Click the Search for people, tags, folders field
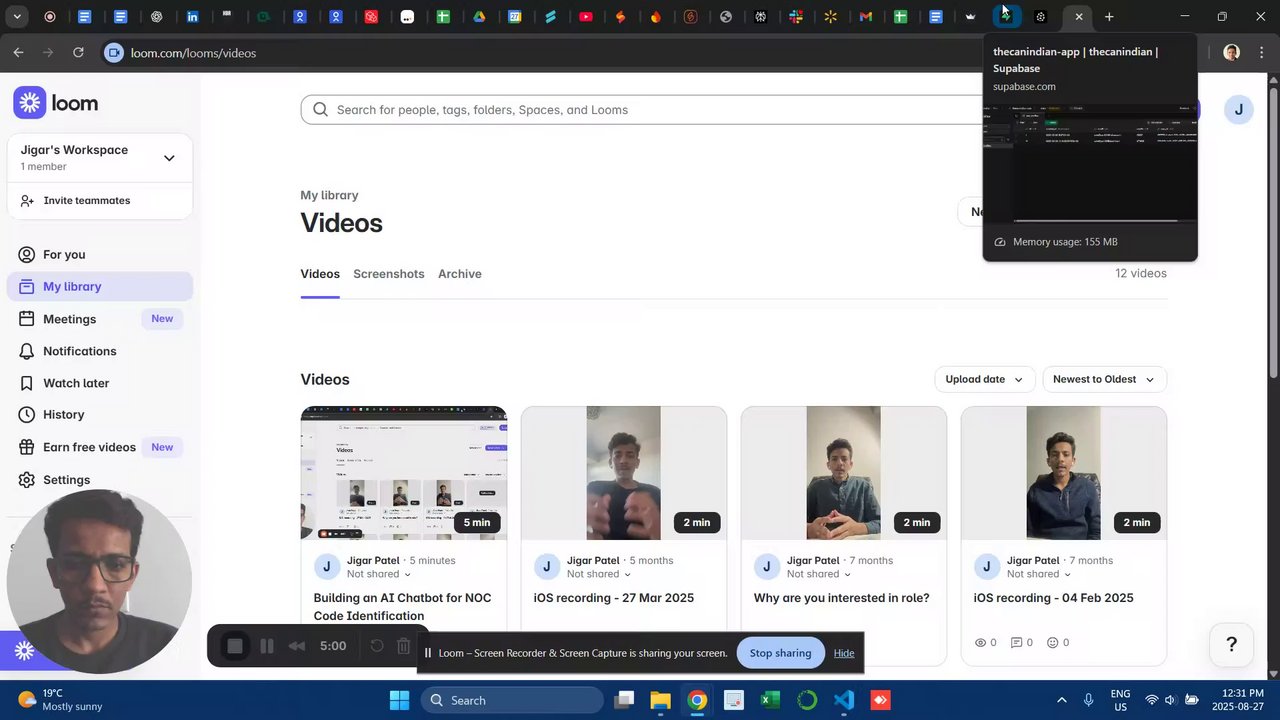Image resolution: width=1280 pixels, height=720 pixels. coord(640,110)
